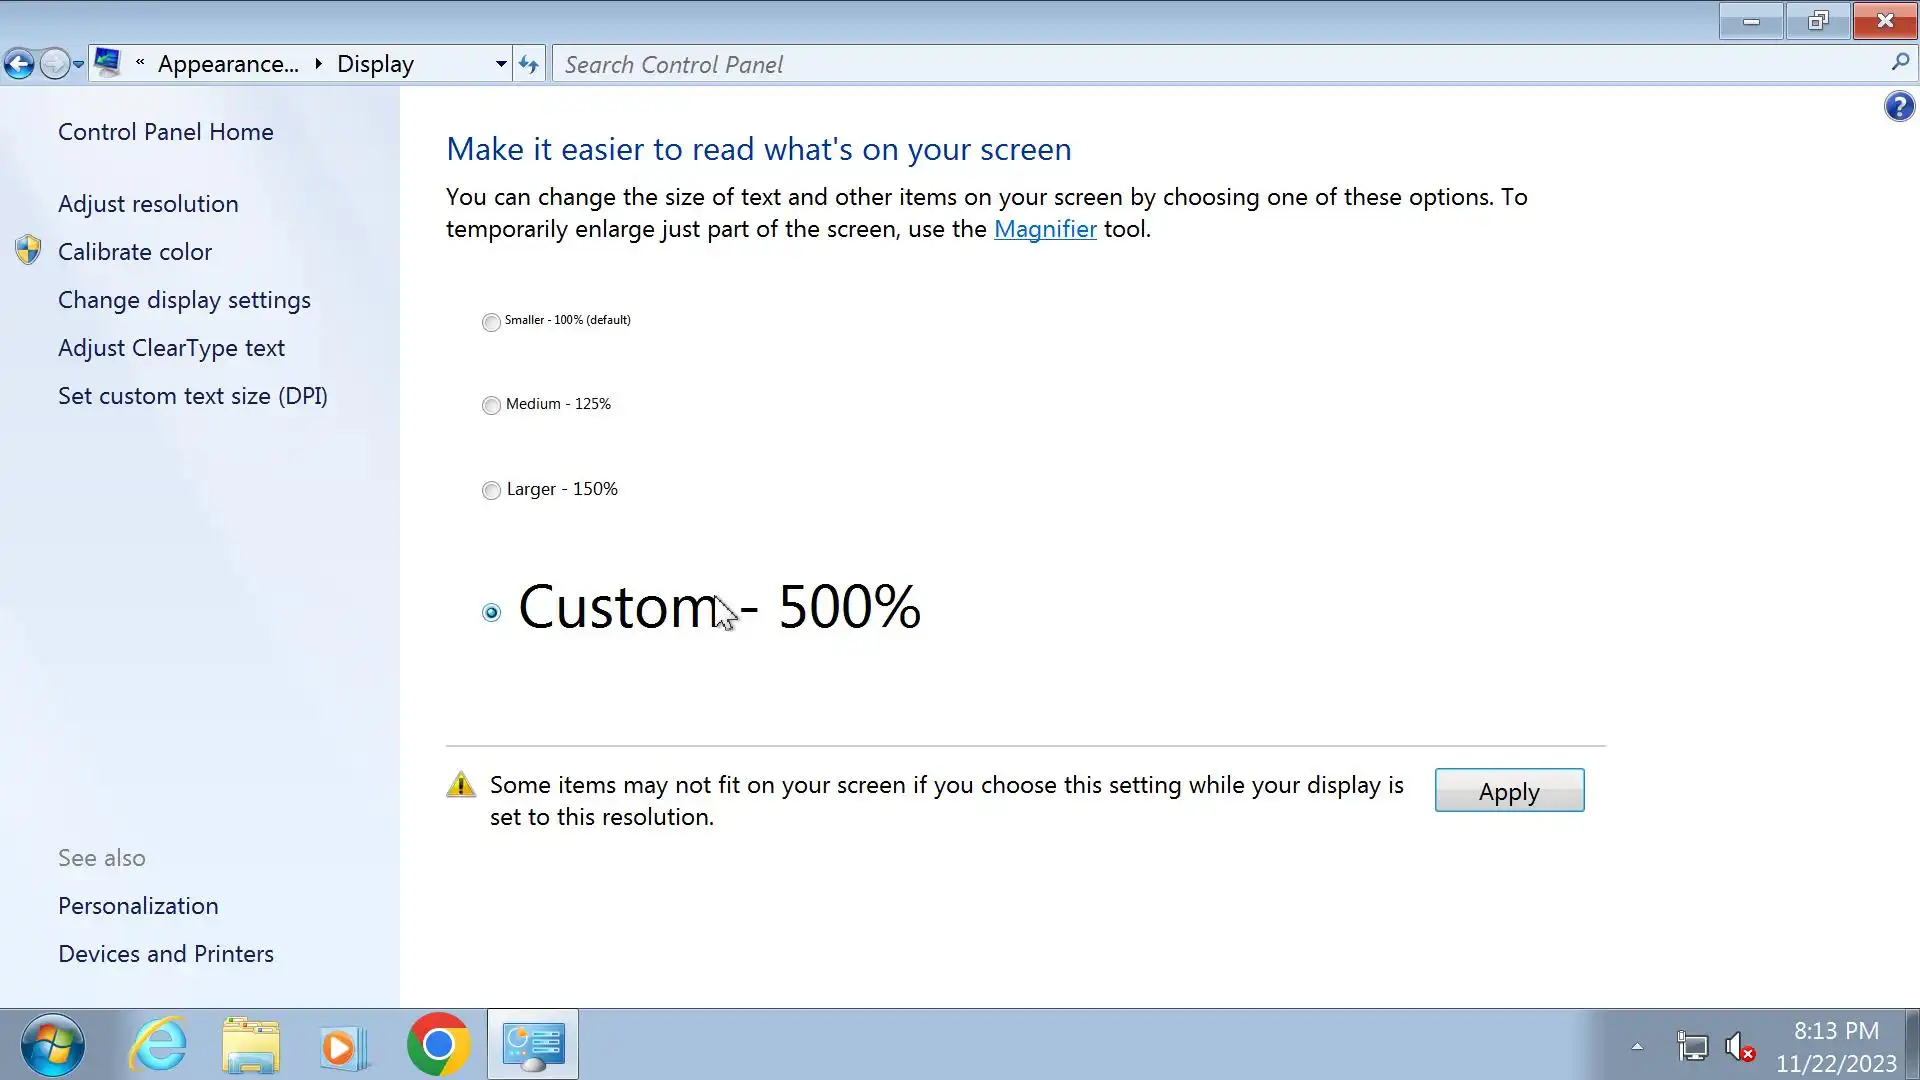Viewport: 1920px width, 1080px height.
Task: Open recent pages dropdown arrow
Action: pos(78,65)
